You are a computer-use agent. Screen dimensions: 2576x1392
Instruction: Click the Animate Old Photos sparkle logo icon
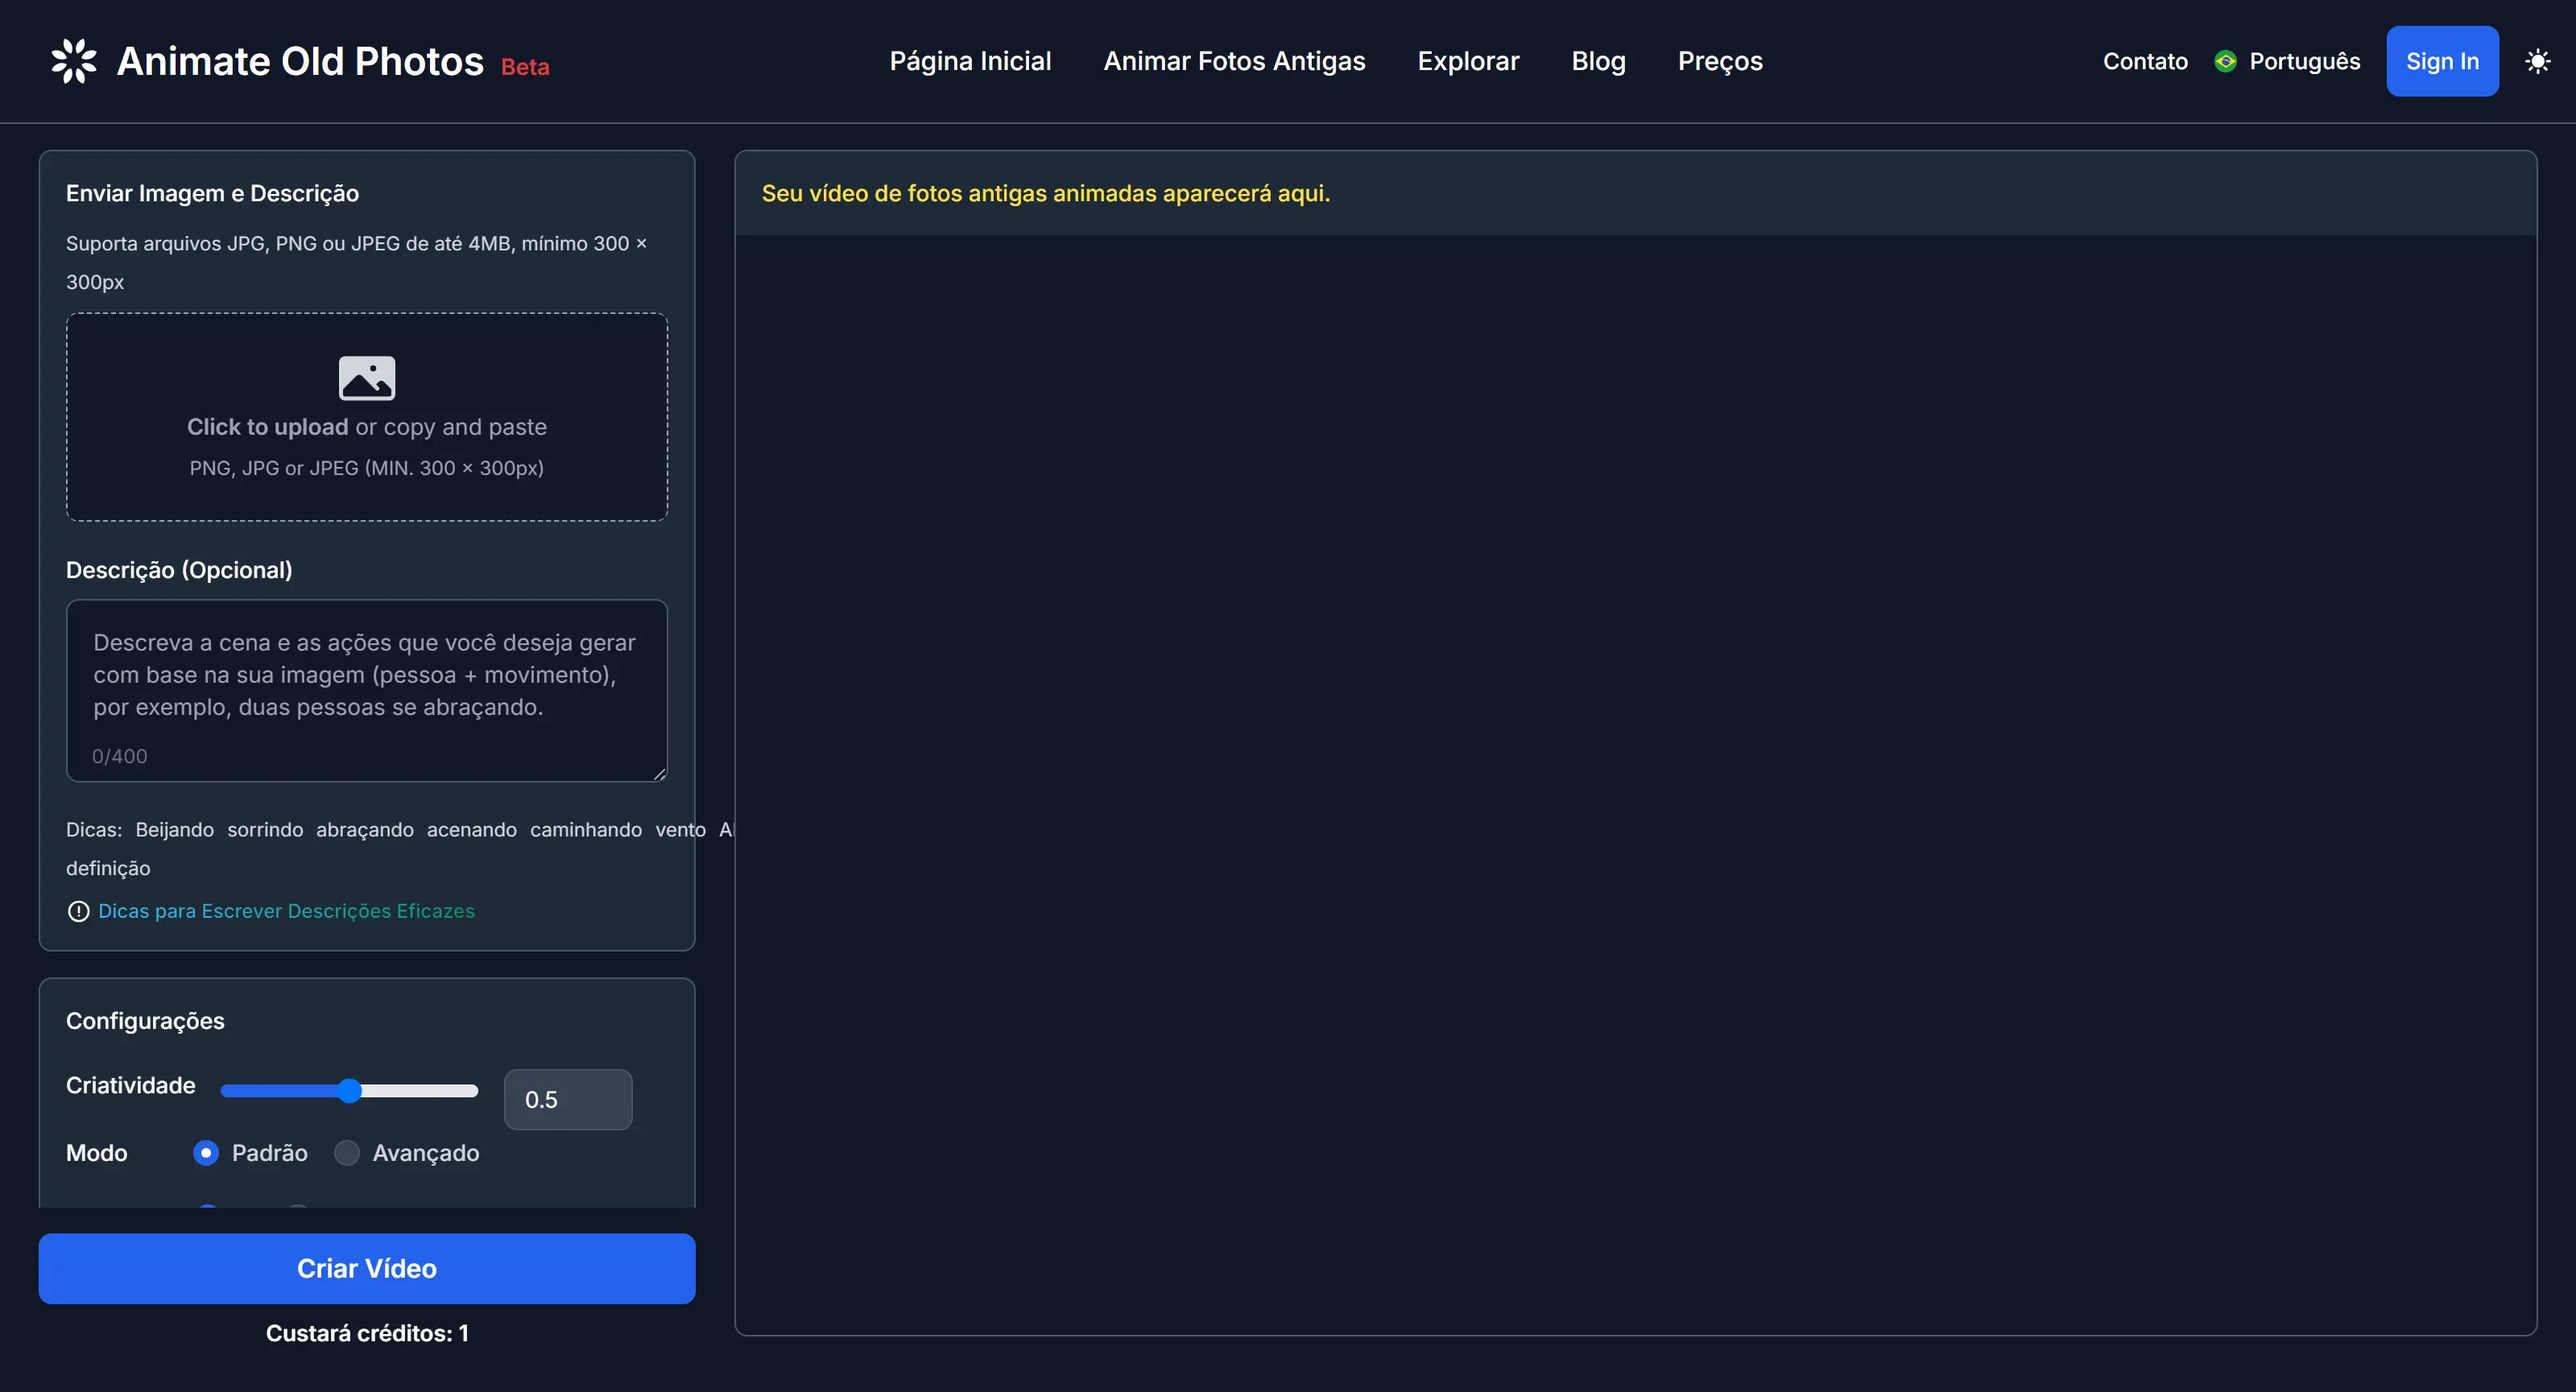coord(74,61)
